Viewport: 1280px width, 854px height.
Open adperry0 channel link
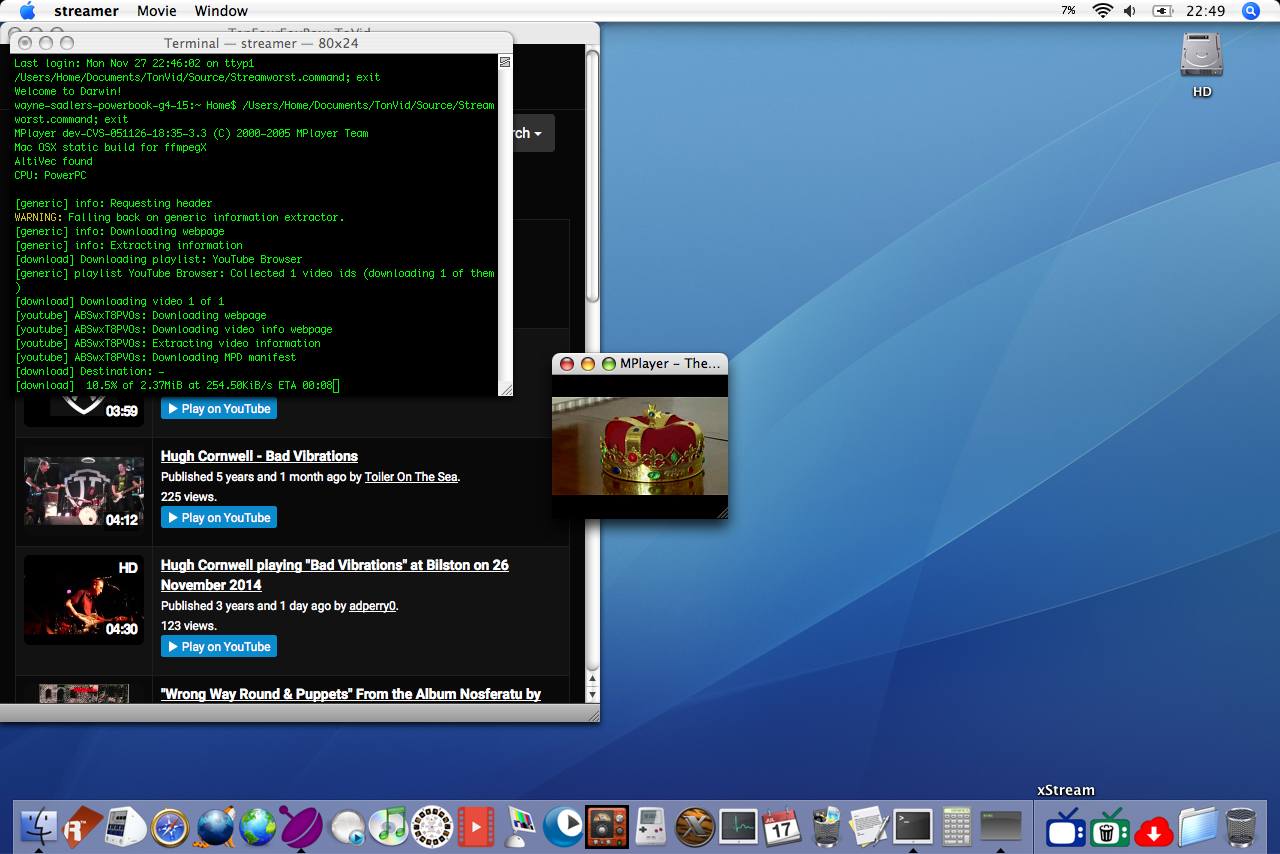pos(372,606)
